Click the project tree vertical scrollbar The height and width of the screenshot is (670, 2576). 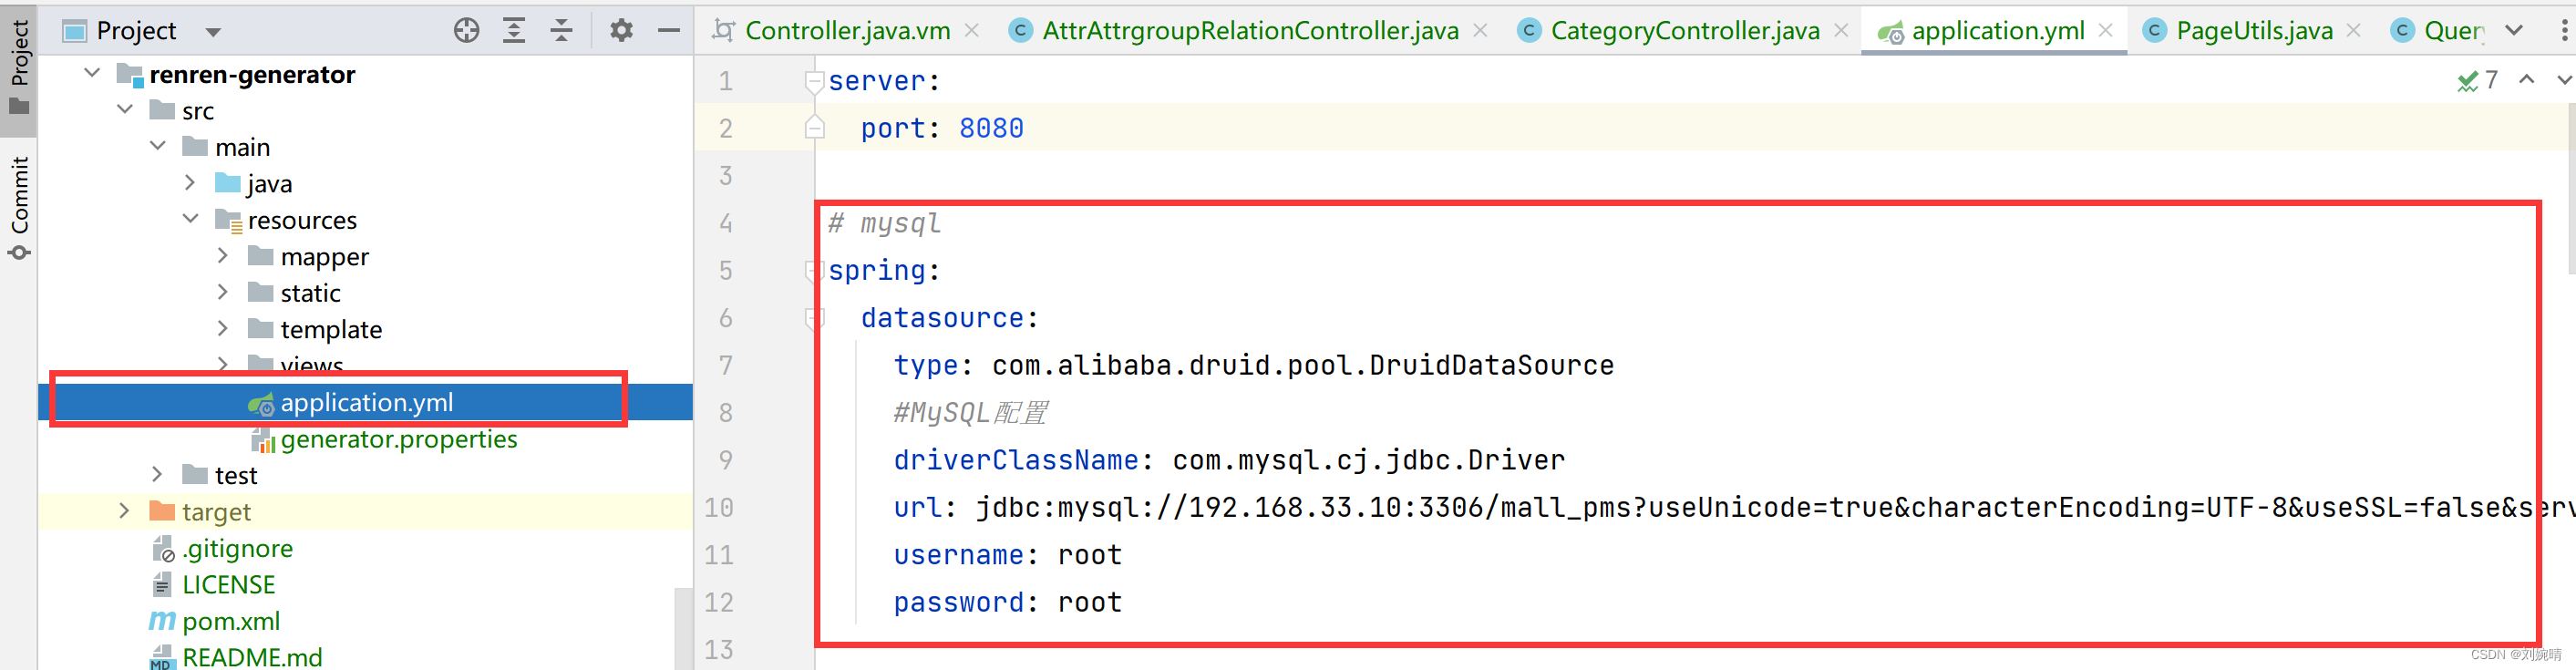(x=683, y=628)
